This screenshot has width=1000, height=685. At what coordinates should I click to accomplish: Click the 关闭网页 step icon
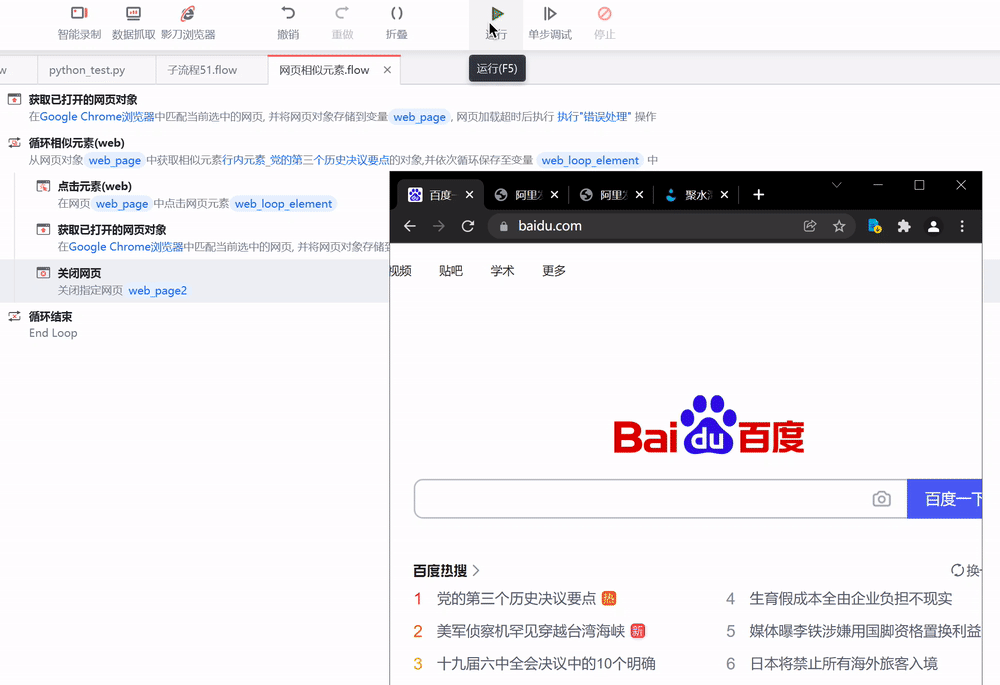[x=43, y=273]
